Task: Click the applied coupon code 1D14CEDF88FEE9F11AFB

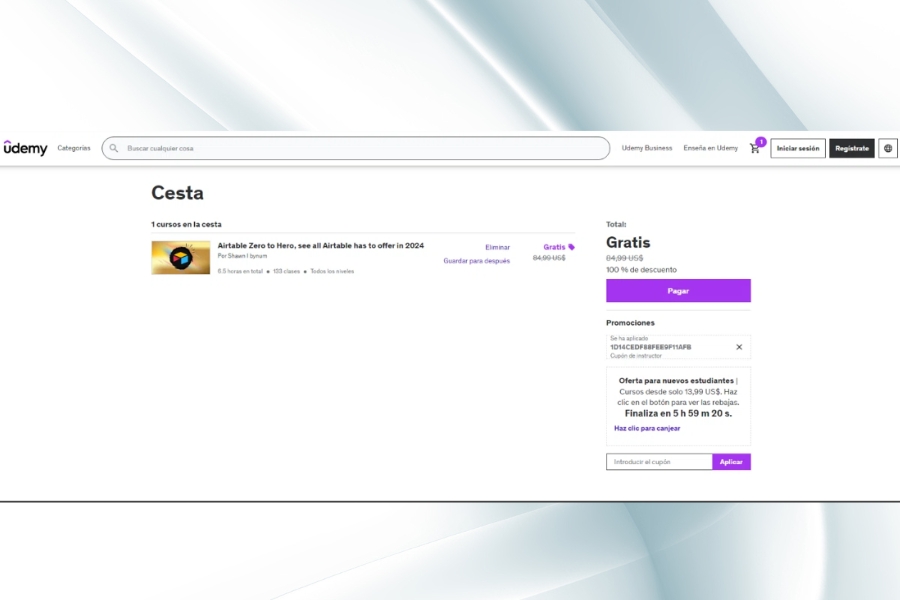Action: click(651, 347)
